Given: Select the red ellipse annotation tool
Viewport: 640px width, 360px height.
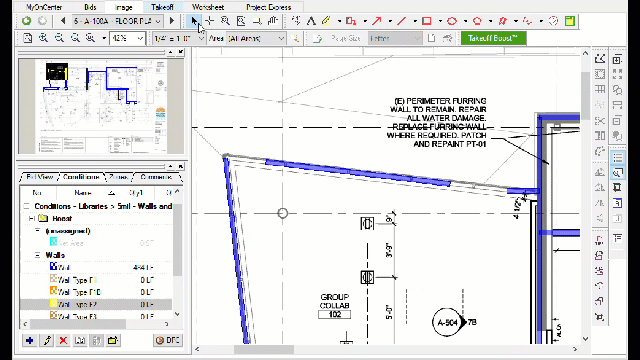Looking at the screenshot, I should pyautogui.click(x=452, y=21).
